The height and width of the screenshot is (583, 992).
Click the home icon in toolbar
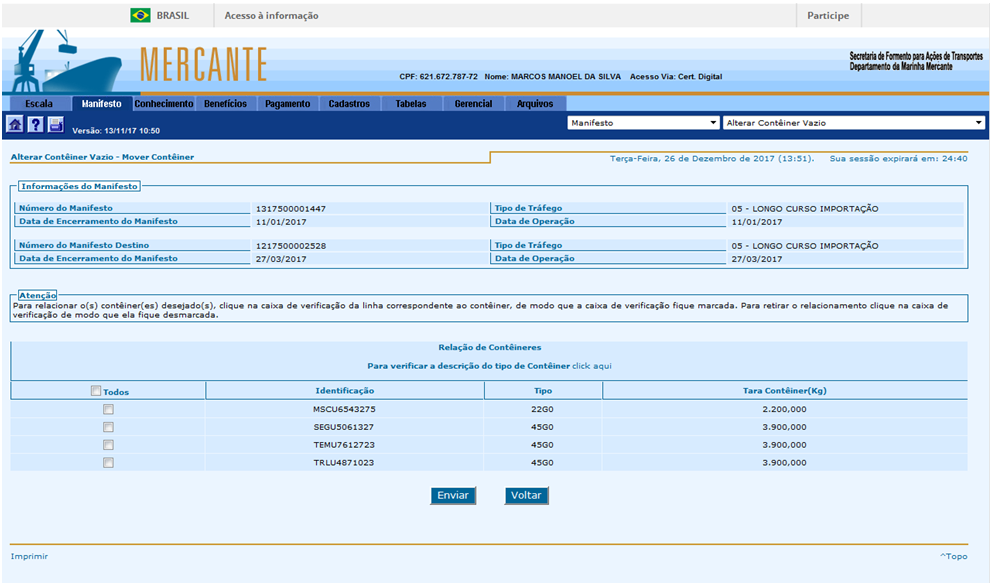coord(15,125)
